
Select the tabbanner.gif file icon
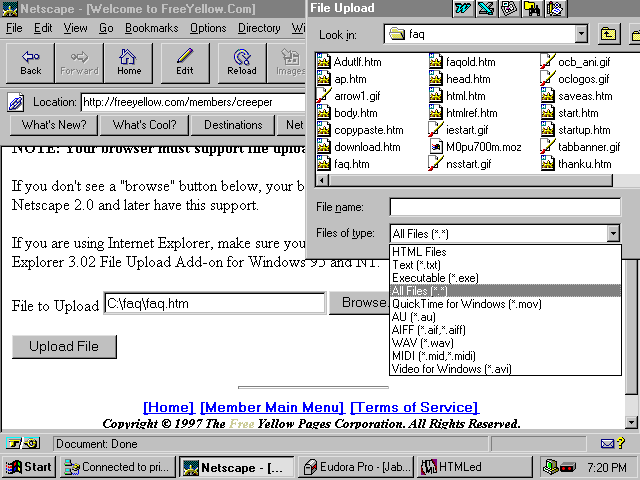547,147
